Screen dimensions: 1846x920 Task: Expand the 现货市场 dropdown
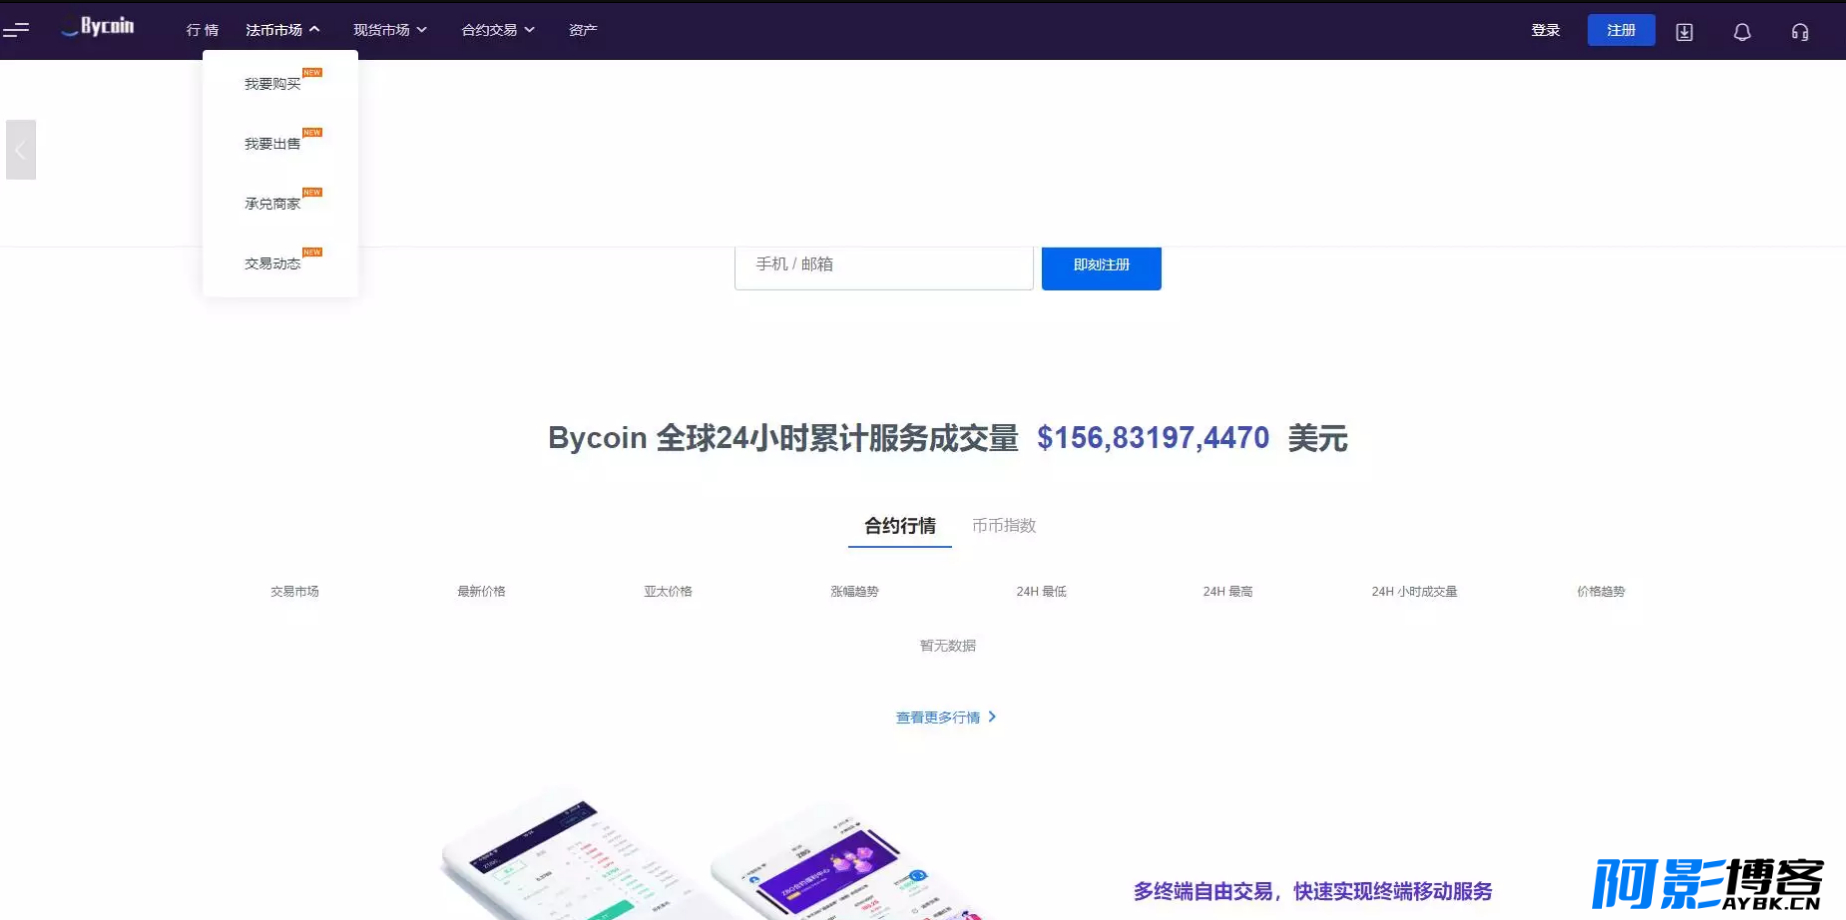click(x=390, y=30)
